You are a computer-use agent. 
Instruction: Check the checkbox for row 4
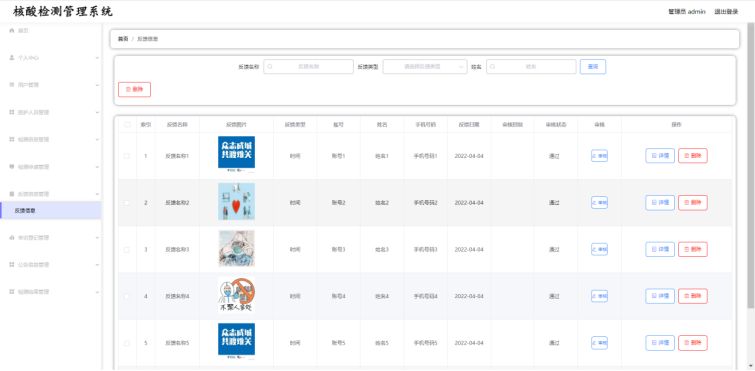click(127, 296)
